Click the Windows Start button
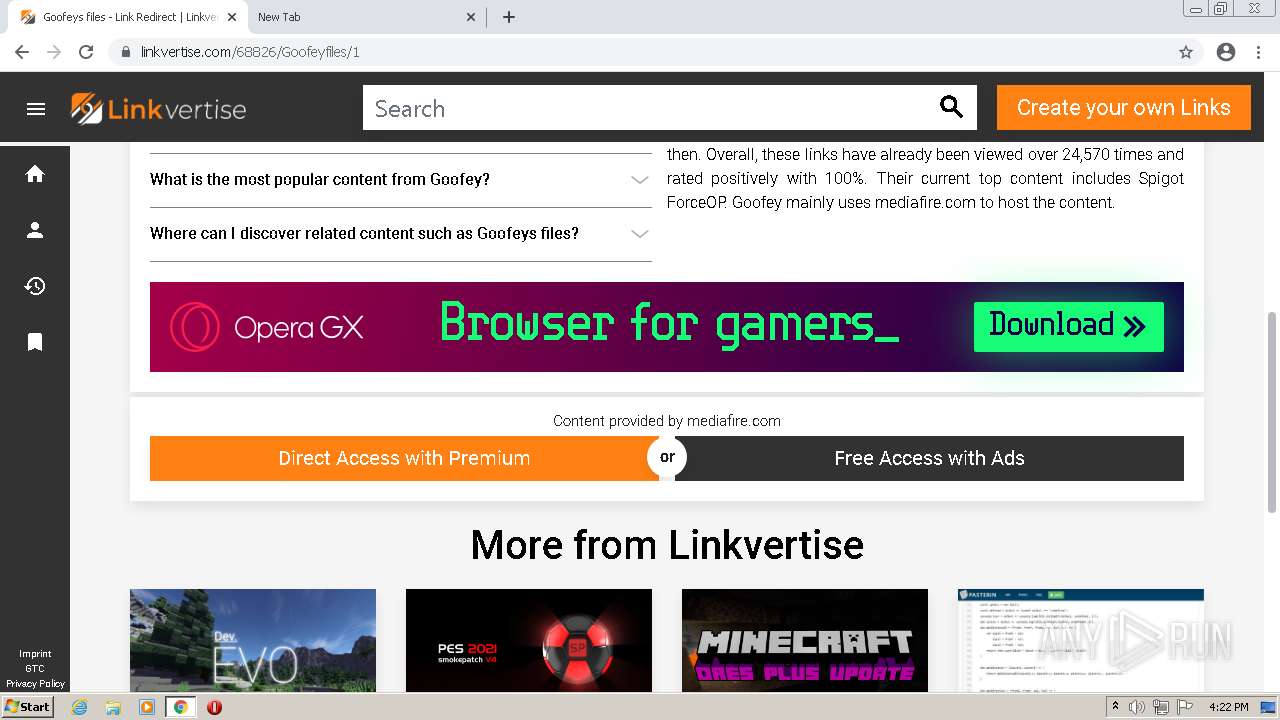The image size is (1280, 720). pos(27,707)
